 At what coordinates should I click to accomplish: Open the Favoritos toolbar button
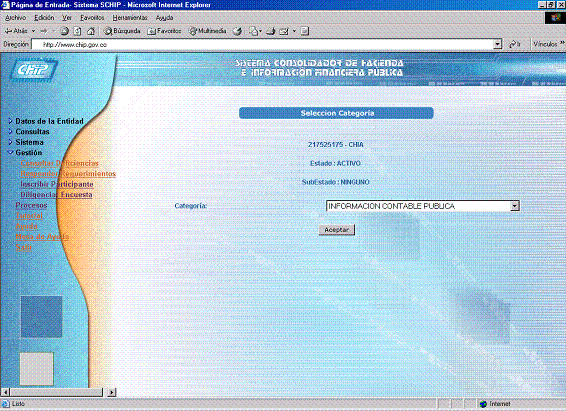point(164,31)
